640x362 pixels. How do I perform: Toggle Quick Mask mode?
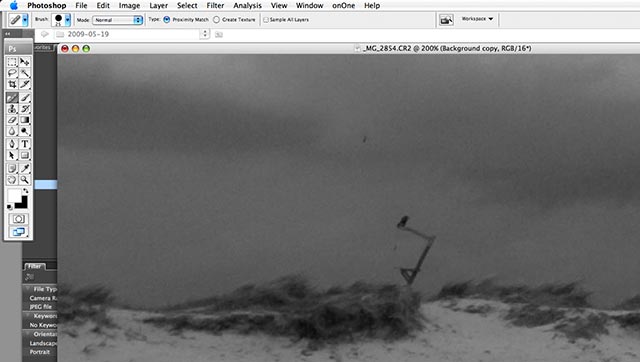(19, 219)
